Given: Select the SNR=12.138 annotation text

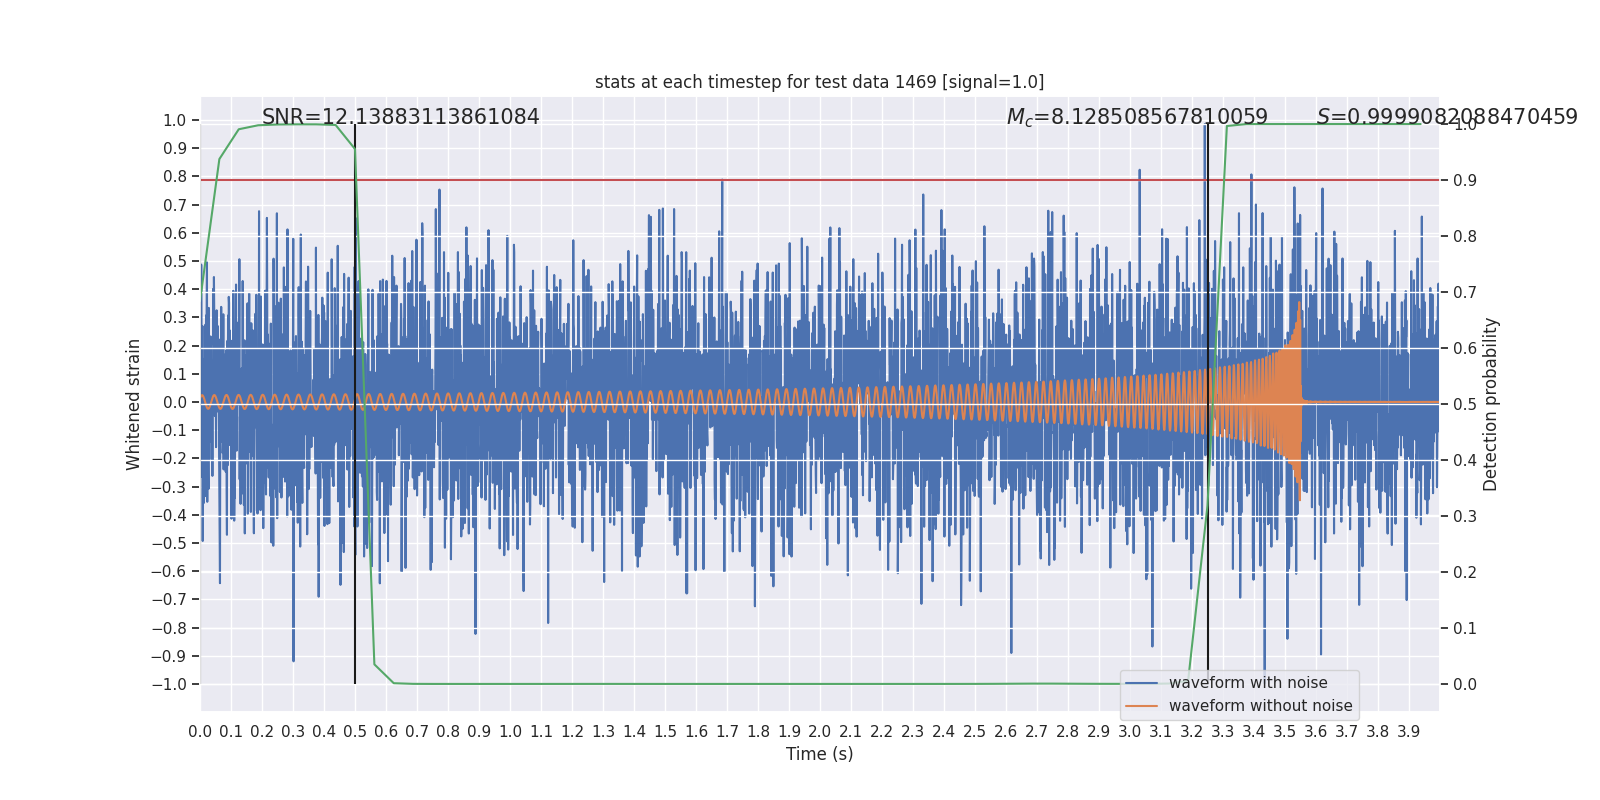Looking at the screenshot, I should click(400, 117).
